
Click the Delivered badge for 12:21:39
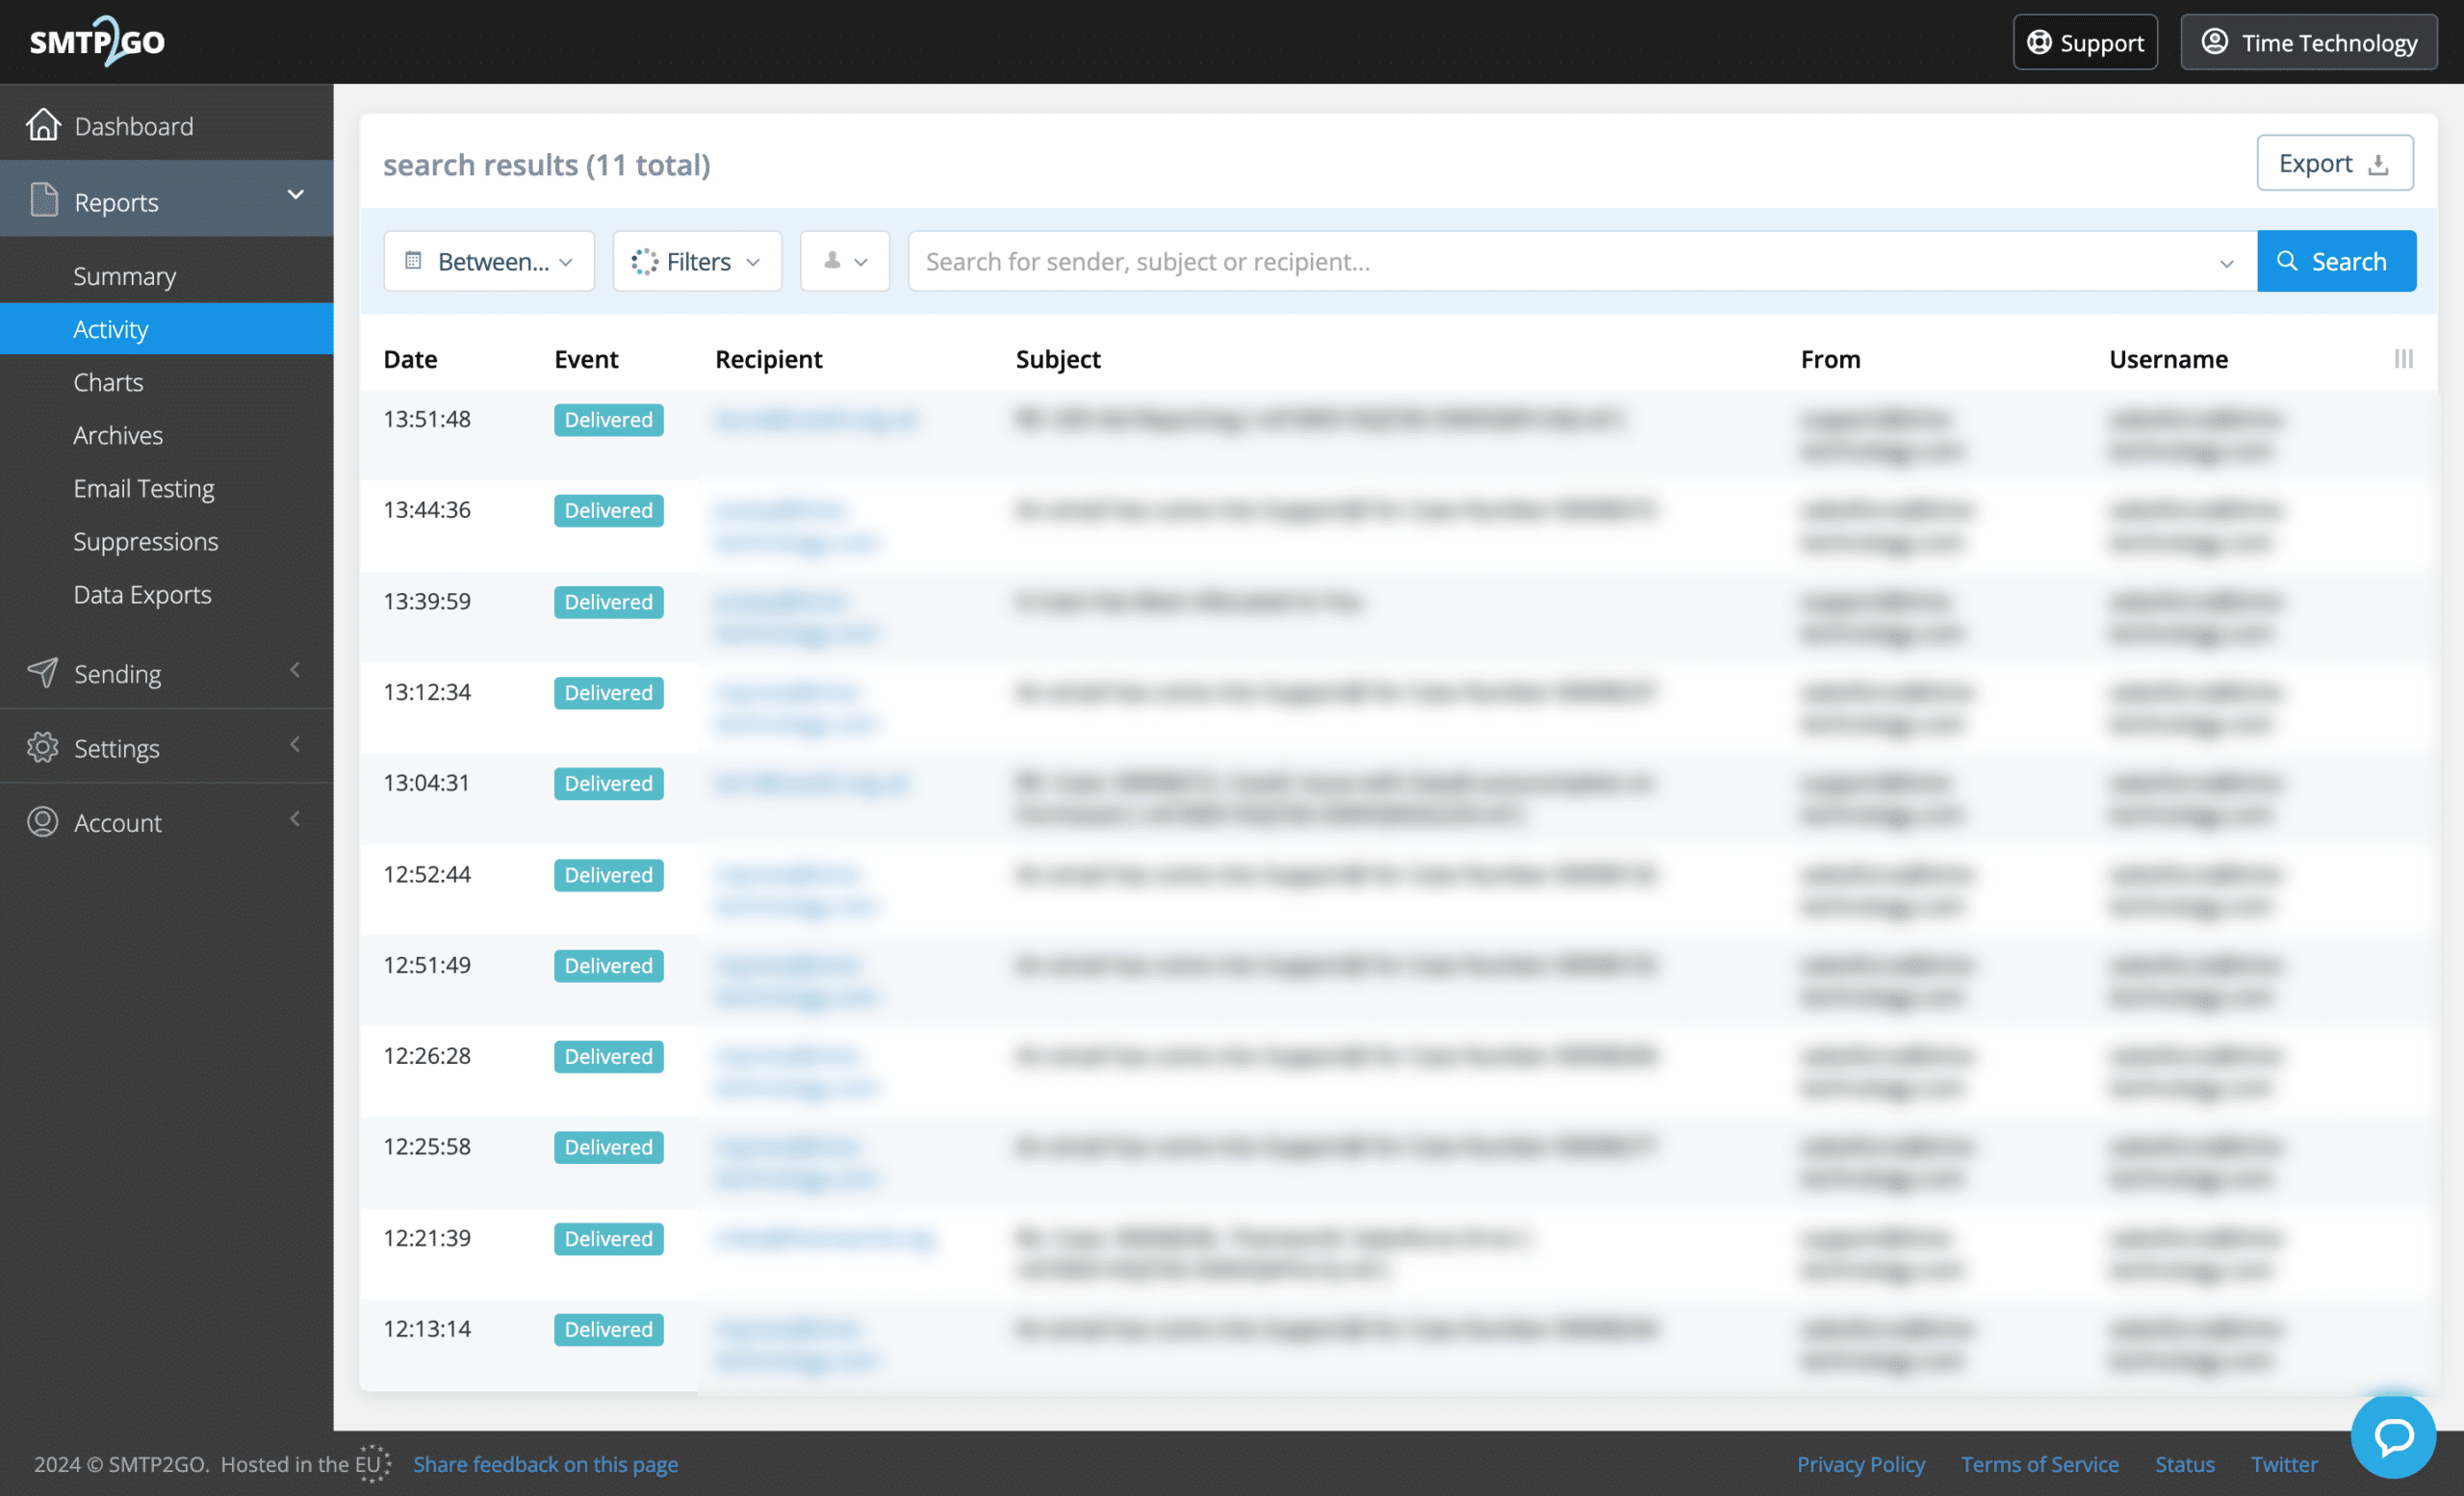click(x=608, y=1238)
